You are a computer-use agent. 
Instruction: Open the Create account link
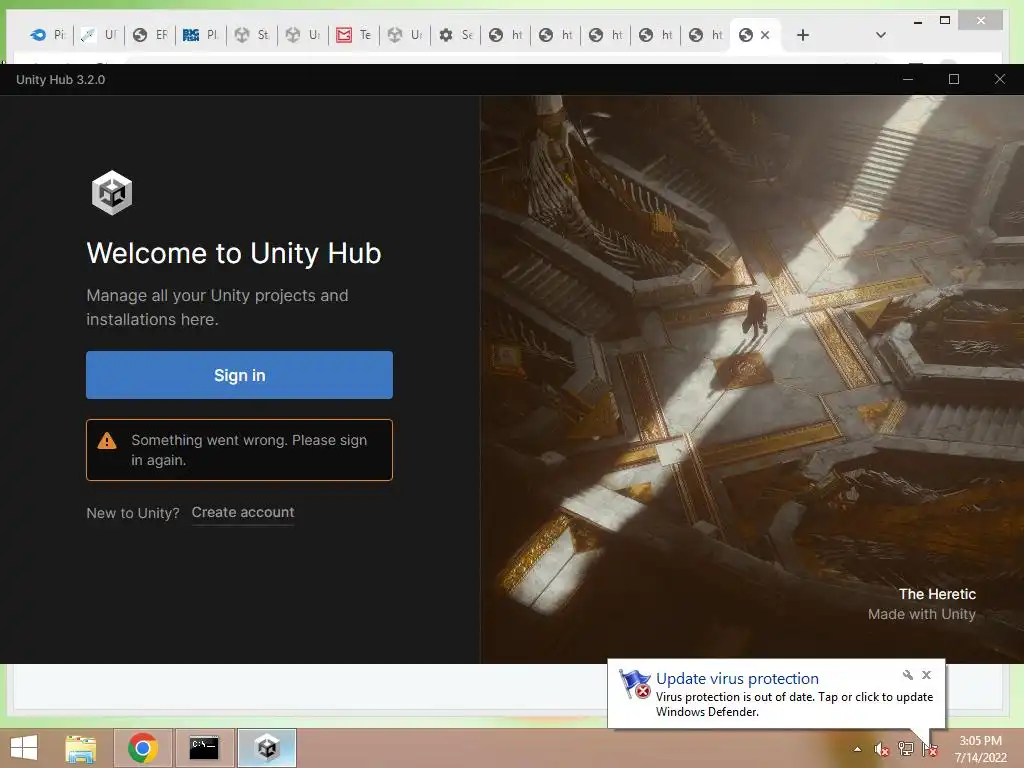(243, 513)
